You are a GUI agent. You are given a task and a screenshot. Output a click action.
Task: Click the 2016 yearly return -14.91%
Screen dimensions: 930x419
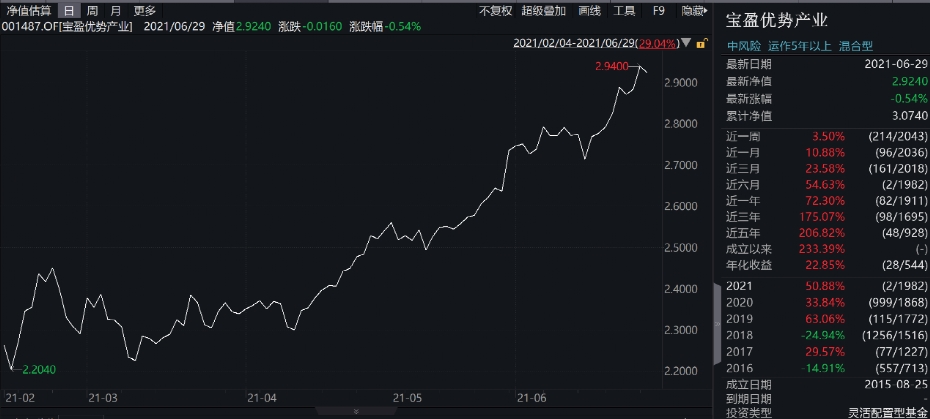pos(823,368)
